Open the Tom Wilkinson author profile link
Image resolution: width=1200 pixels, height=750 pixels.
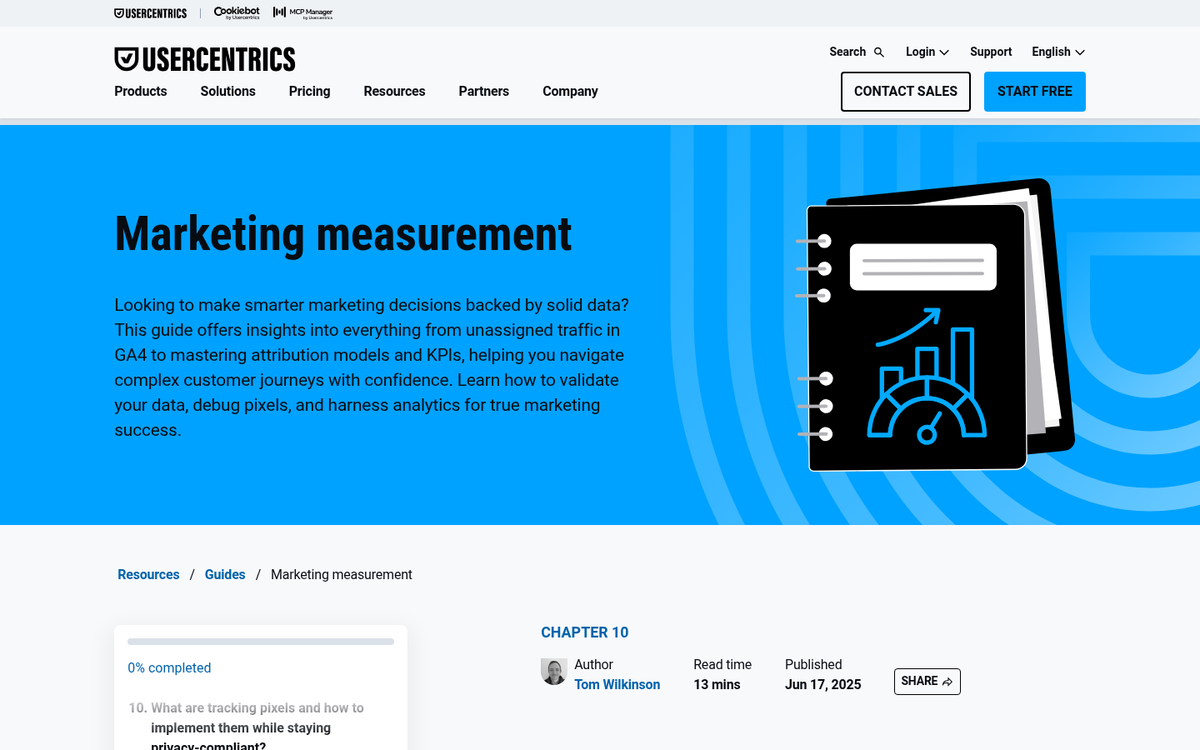(x=617, y=684)
